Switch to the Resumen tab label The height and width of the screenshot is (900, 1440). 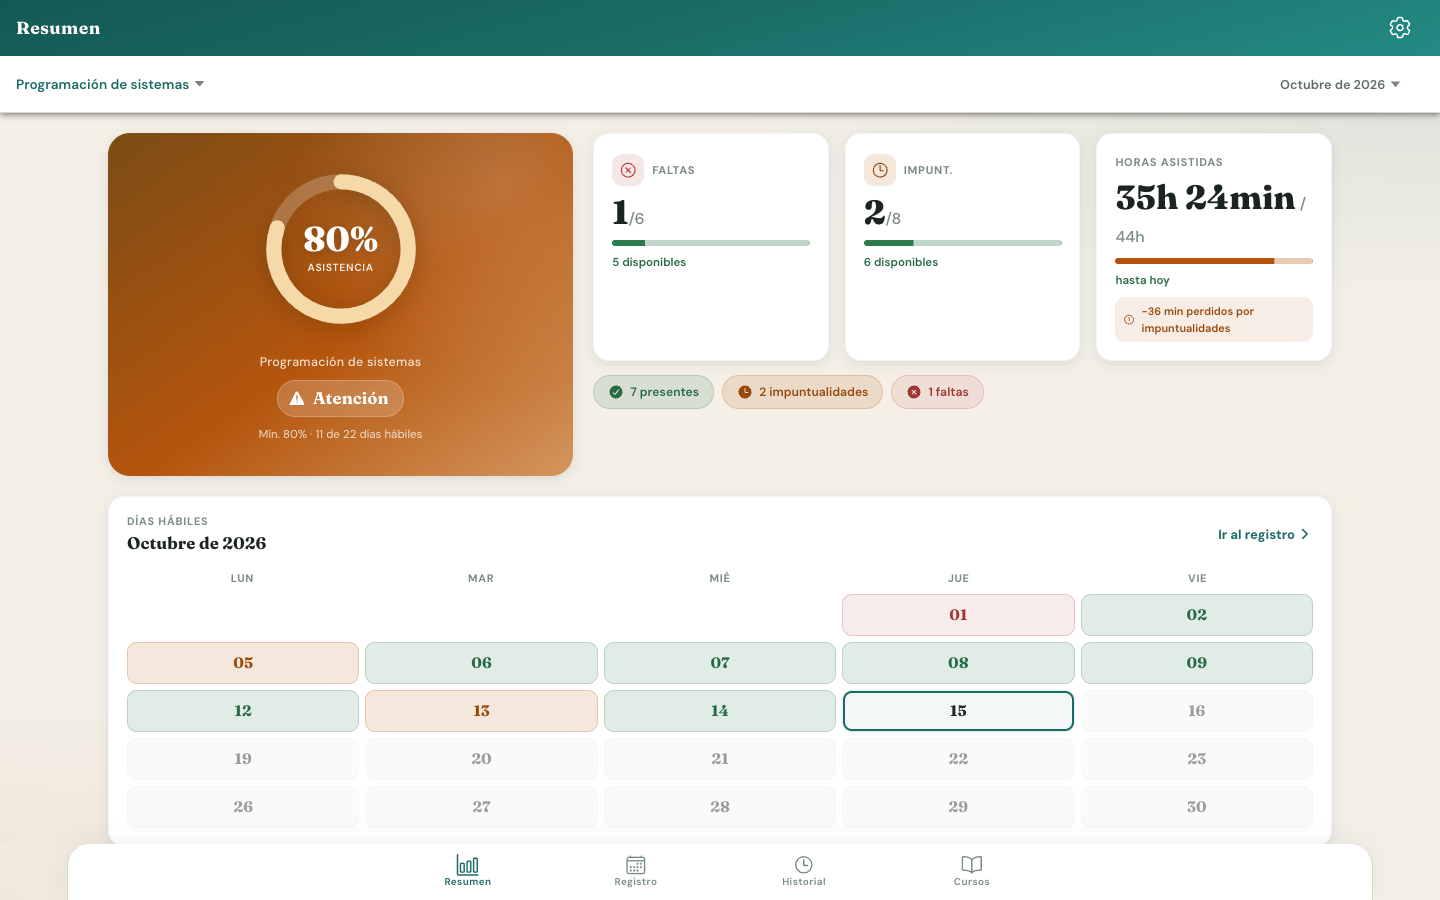point(468,882)
